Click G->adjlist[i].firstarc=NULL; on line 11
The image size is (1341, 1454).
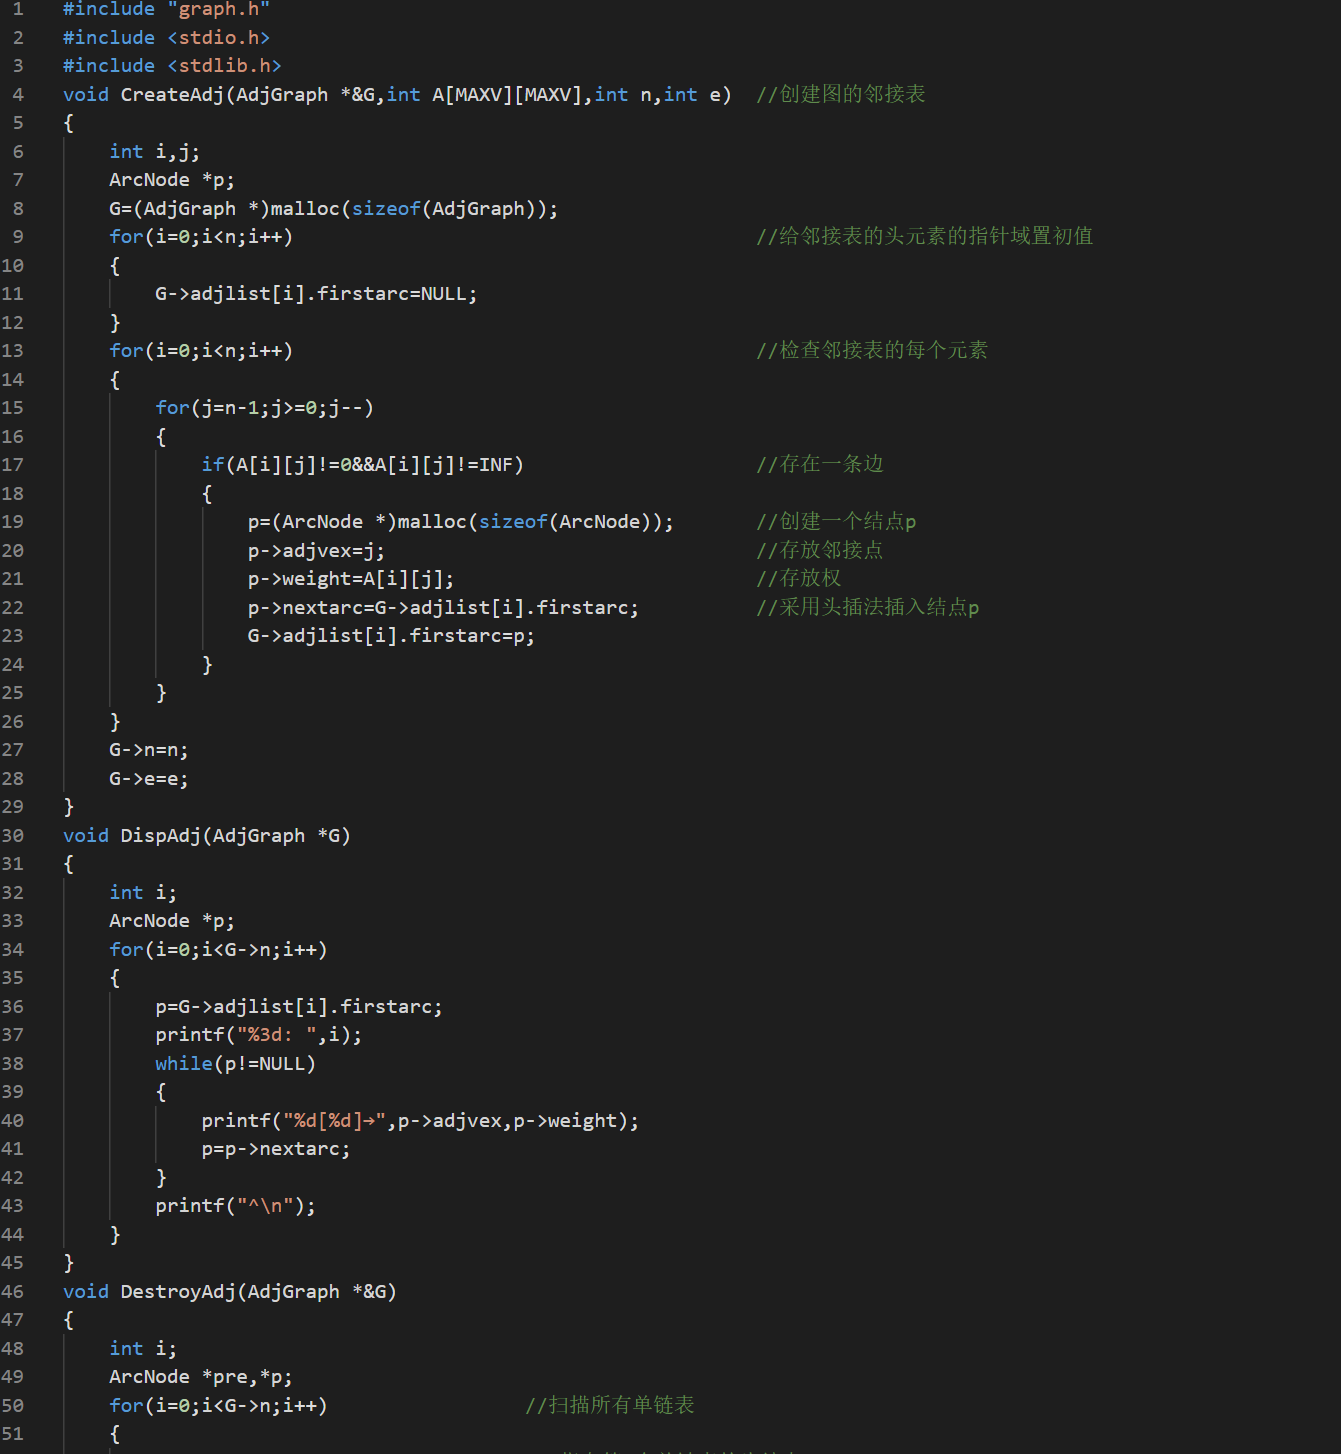(x=316, y=293)
